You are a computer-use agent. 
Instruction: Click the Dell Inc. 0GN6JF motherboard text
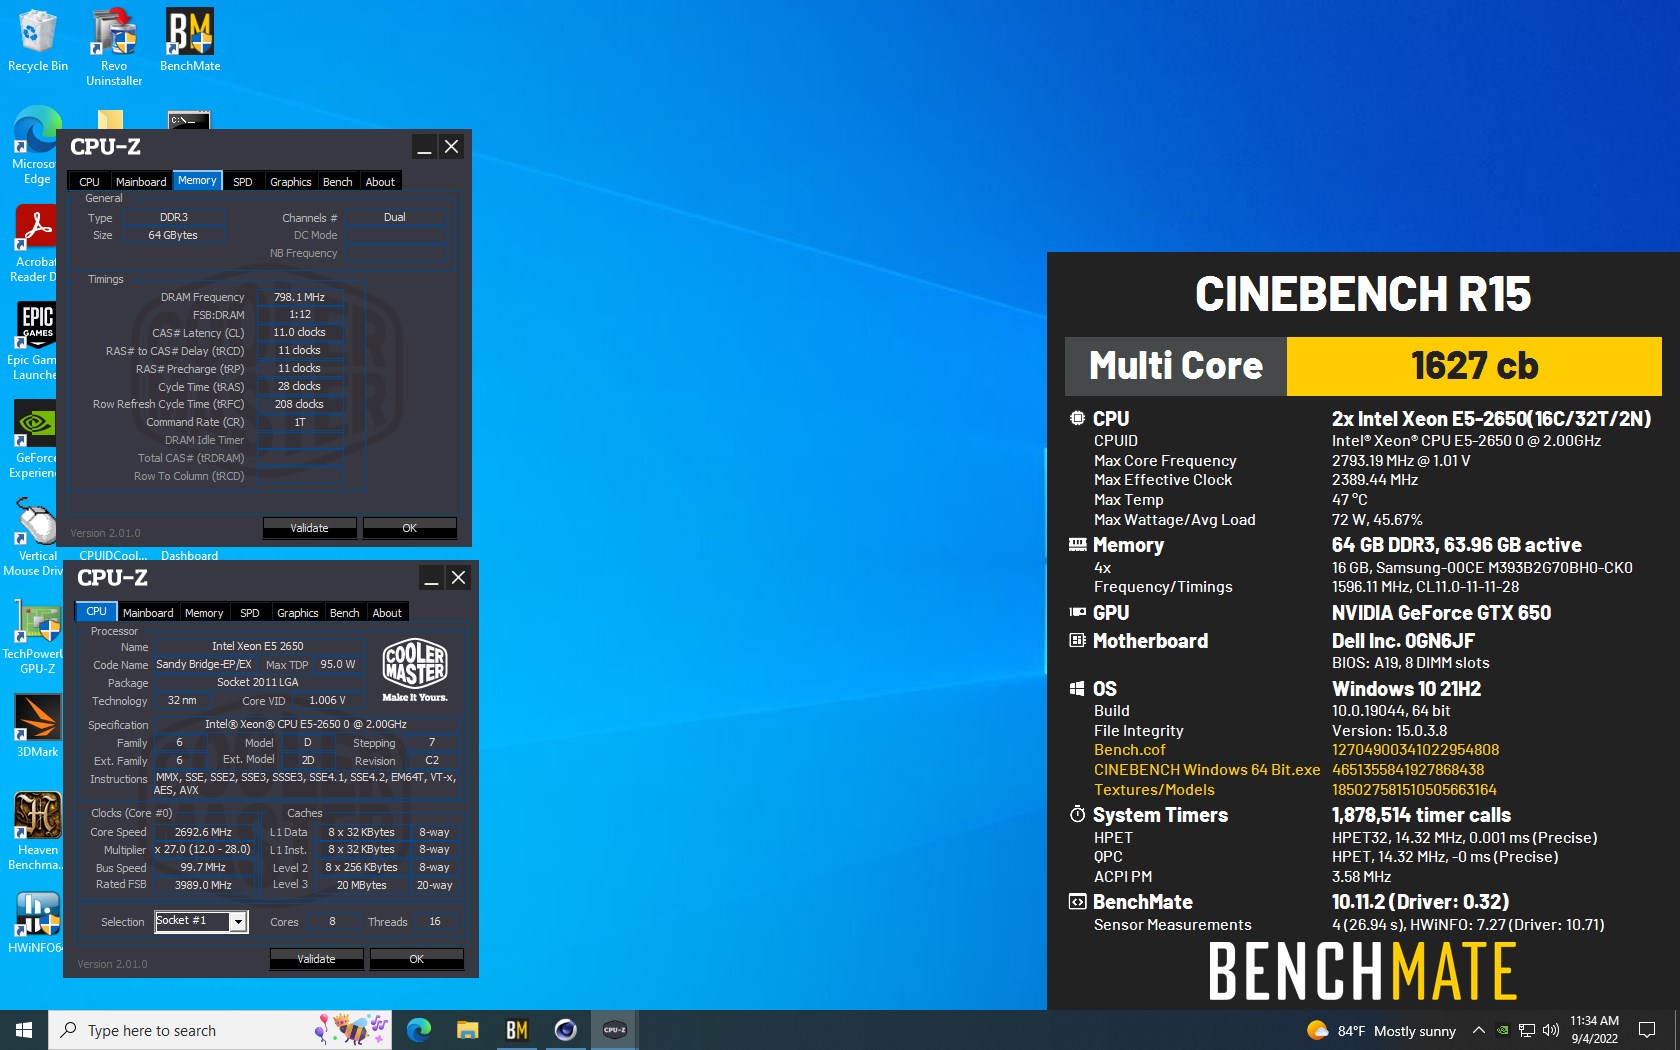(x=1403, y=641)
